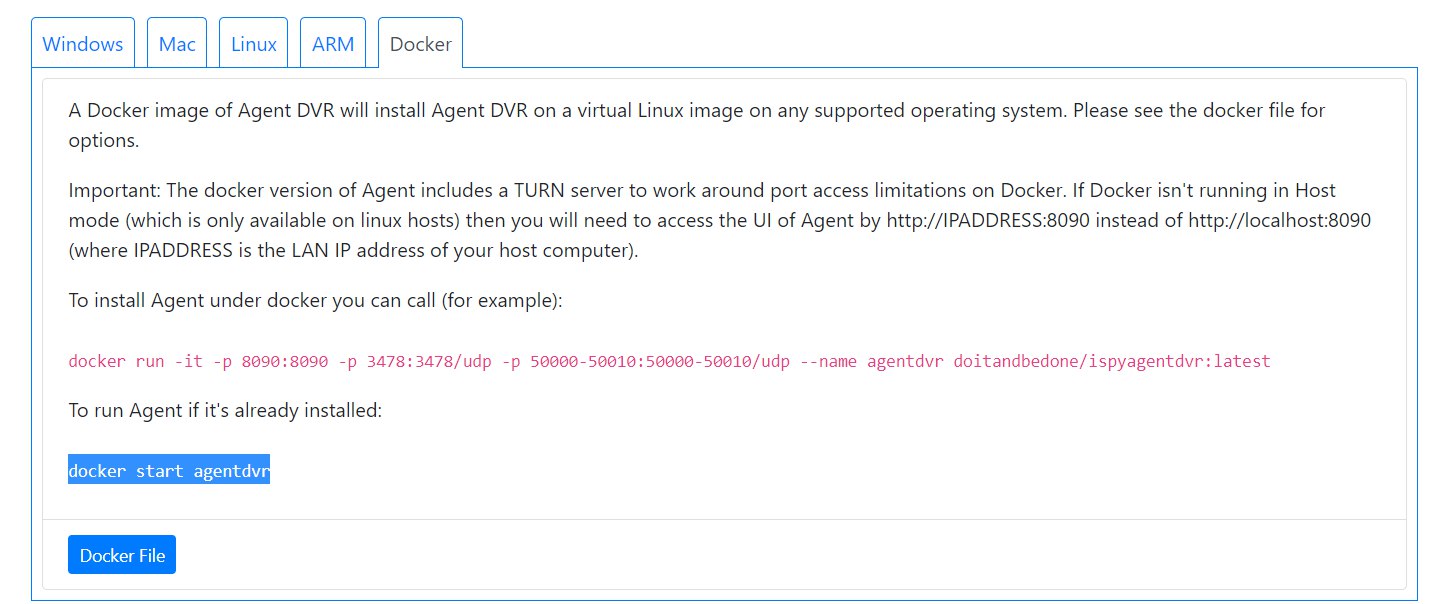1442x604 pixels.
Task: Click the 'To run Agent if it's already installed' text
Action: 225,410
